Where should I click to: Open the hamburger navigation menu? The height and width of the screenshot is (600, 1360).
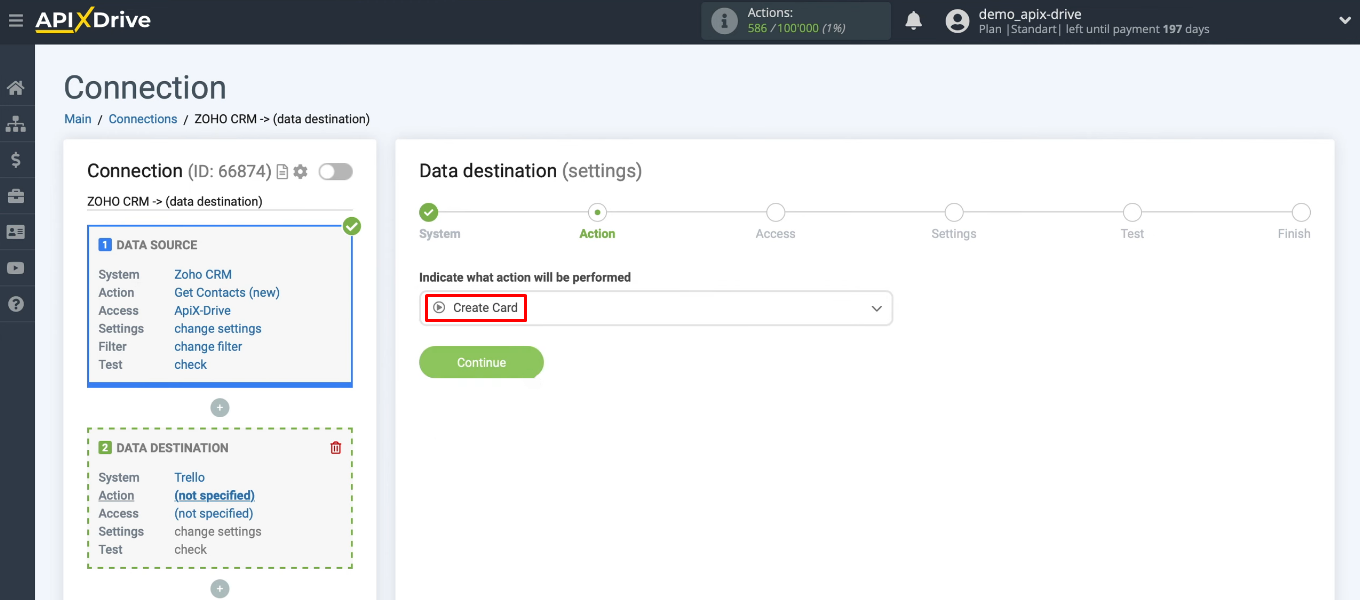pyautogui.click(x=16, y=19)
